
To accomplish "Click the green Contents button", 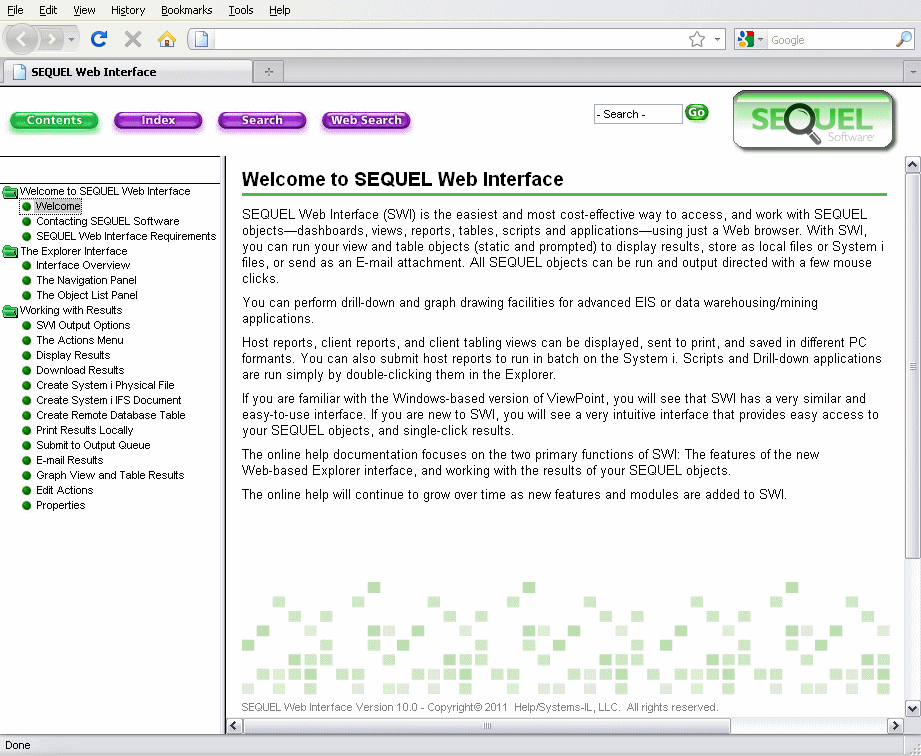I will point(54,120).
